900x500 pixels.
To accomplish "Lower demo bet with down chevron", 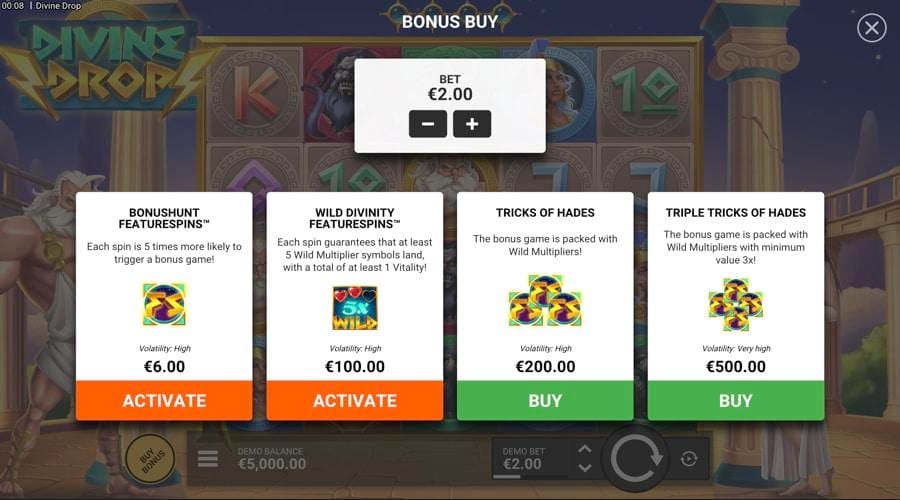I will [x=584, y=467].
